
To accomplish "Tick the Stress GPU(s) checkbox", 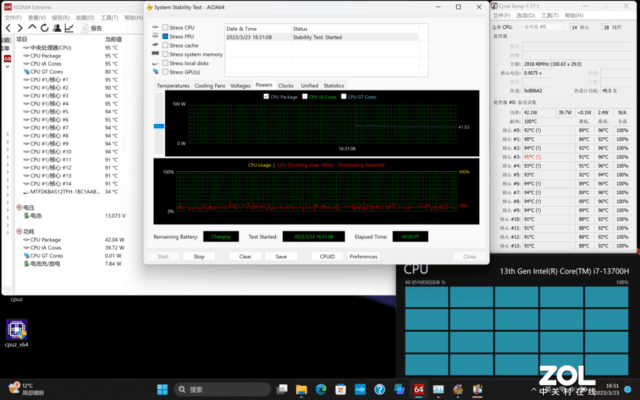I will click(x=165, y=72).
